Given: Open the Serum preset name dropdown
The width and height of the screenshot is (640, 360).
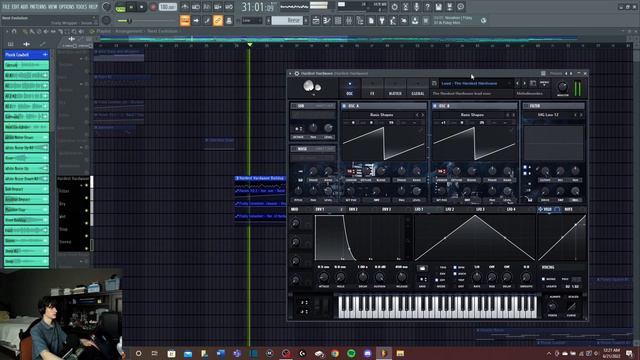Looking at the screenshot, I should pyautogui.click(x=476, y=84).
